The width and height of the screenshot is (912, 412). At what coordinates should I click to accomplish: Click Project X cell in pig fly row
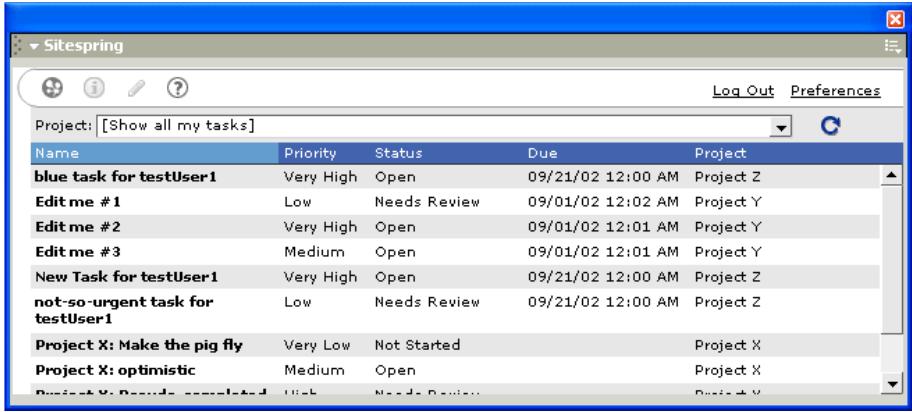[727, 345]
